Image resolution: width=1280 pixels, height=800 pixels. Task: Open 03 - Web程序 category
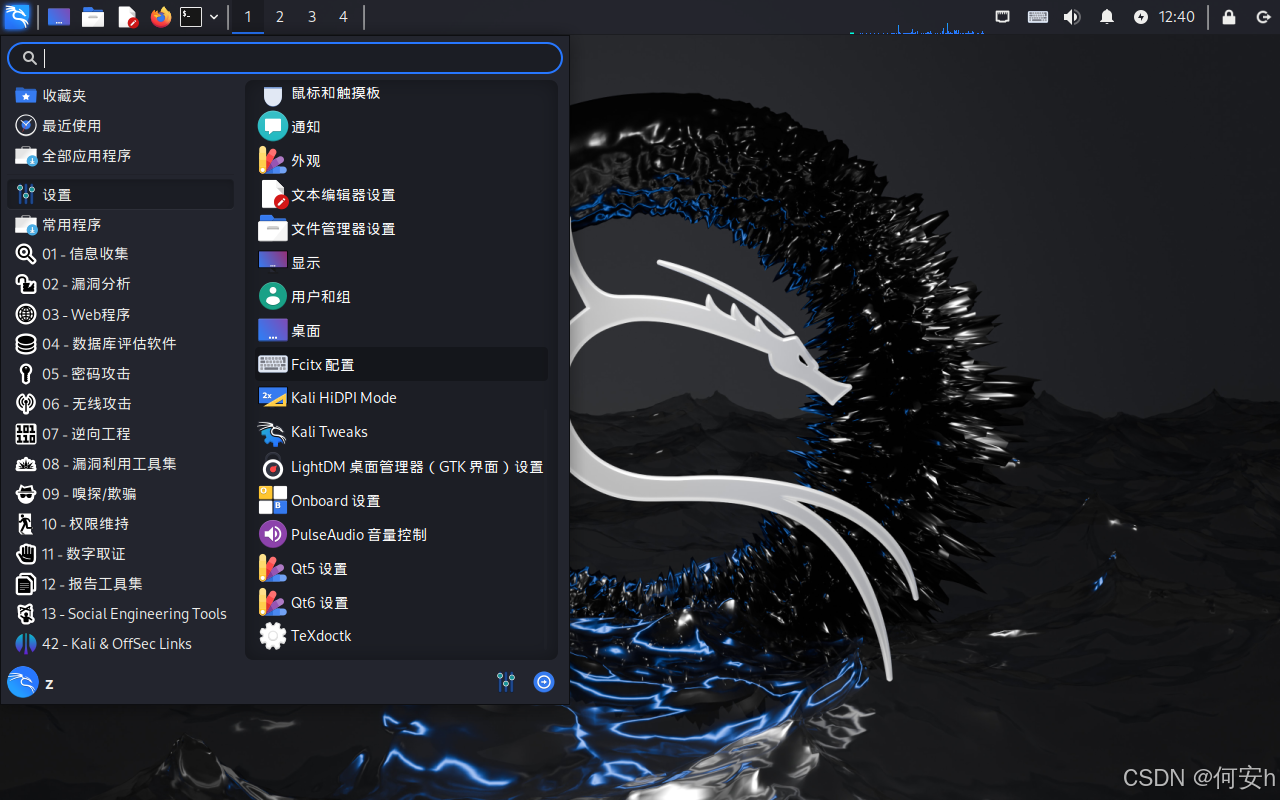click(x=120, y=314)
